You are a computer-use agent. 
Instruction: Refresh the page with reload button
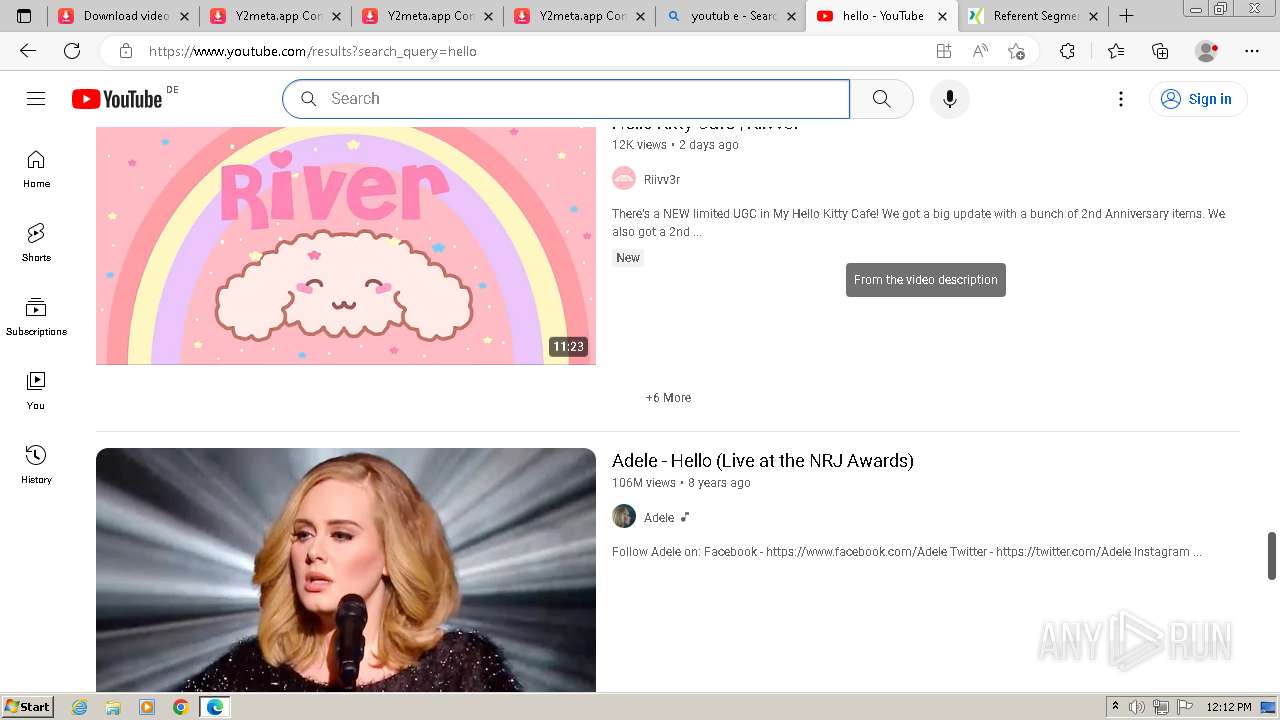pos(72,51)
